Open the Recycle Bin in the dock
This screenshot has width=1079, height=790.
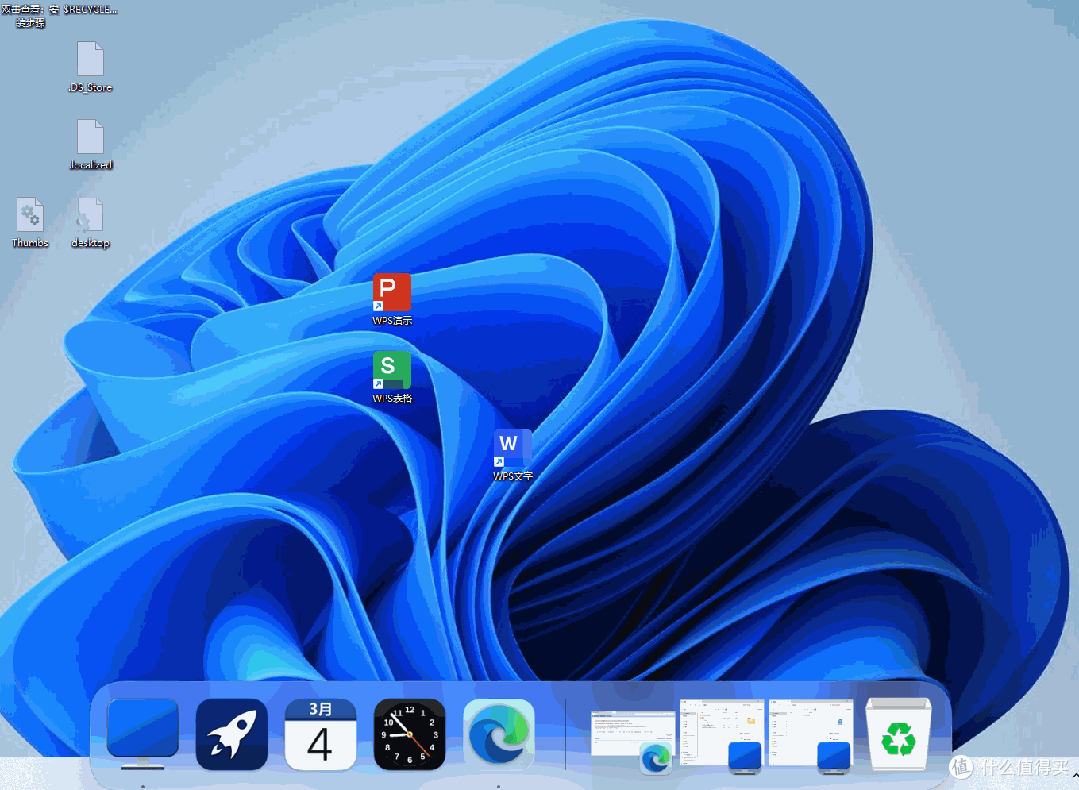[898, 734]
